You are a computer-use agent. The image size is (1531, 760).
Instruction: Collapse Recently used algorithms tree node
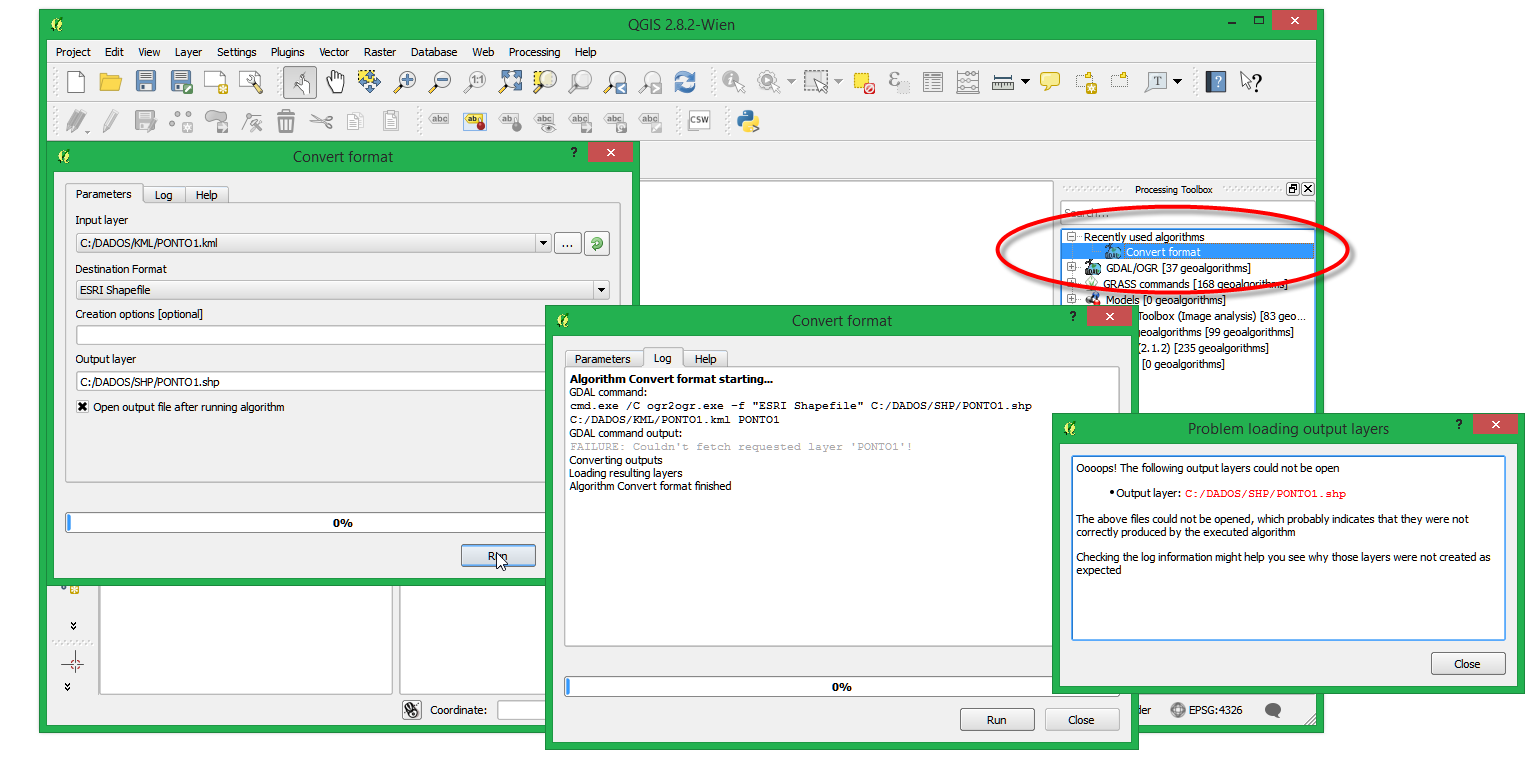coord(1071,237)
